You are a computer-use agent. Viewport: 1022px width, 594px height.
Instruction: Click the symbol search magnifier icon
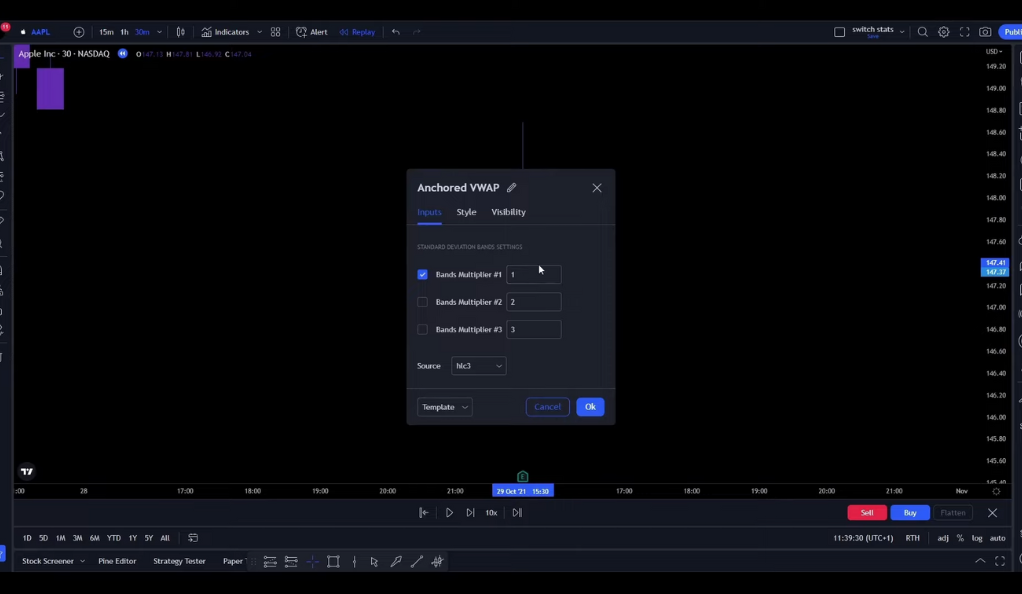tap(922, 32)
